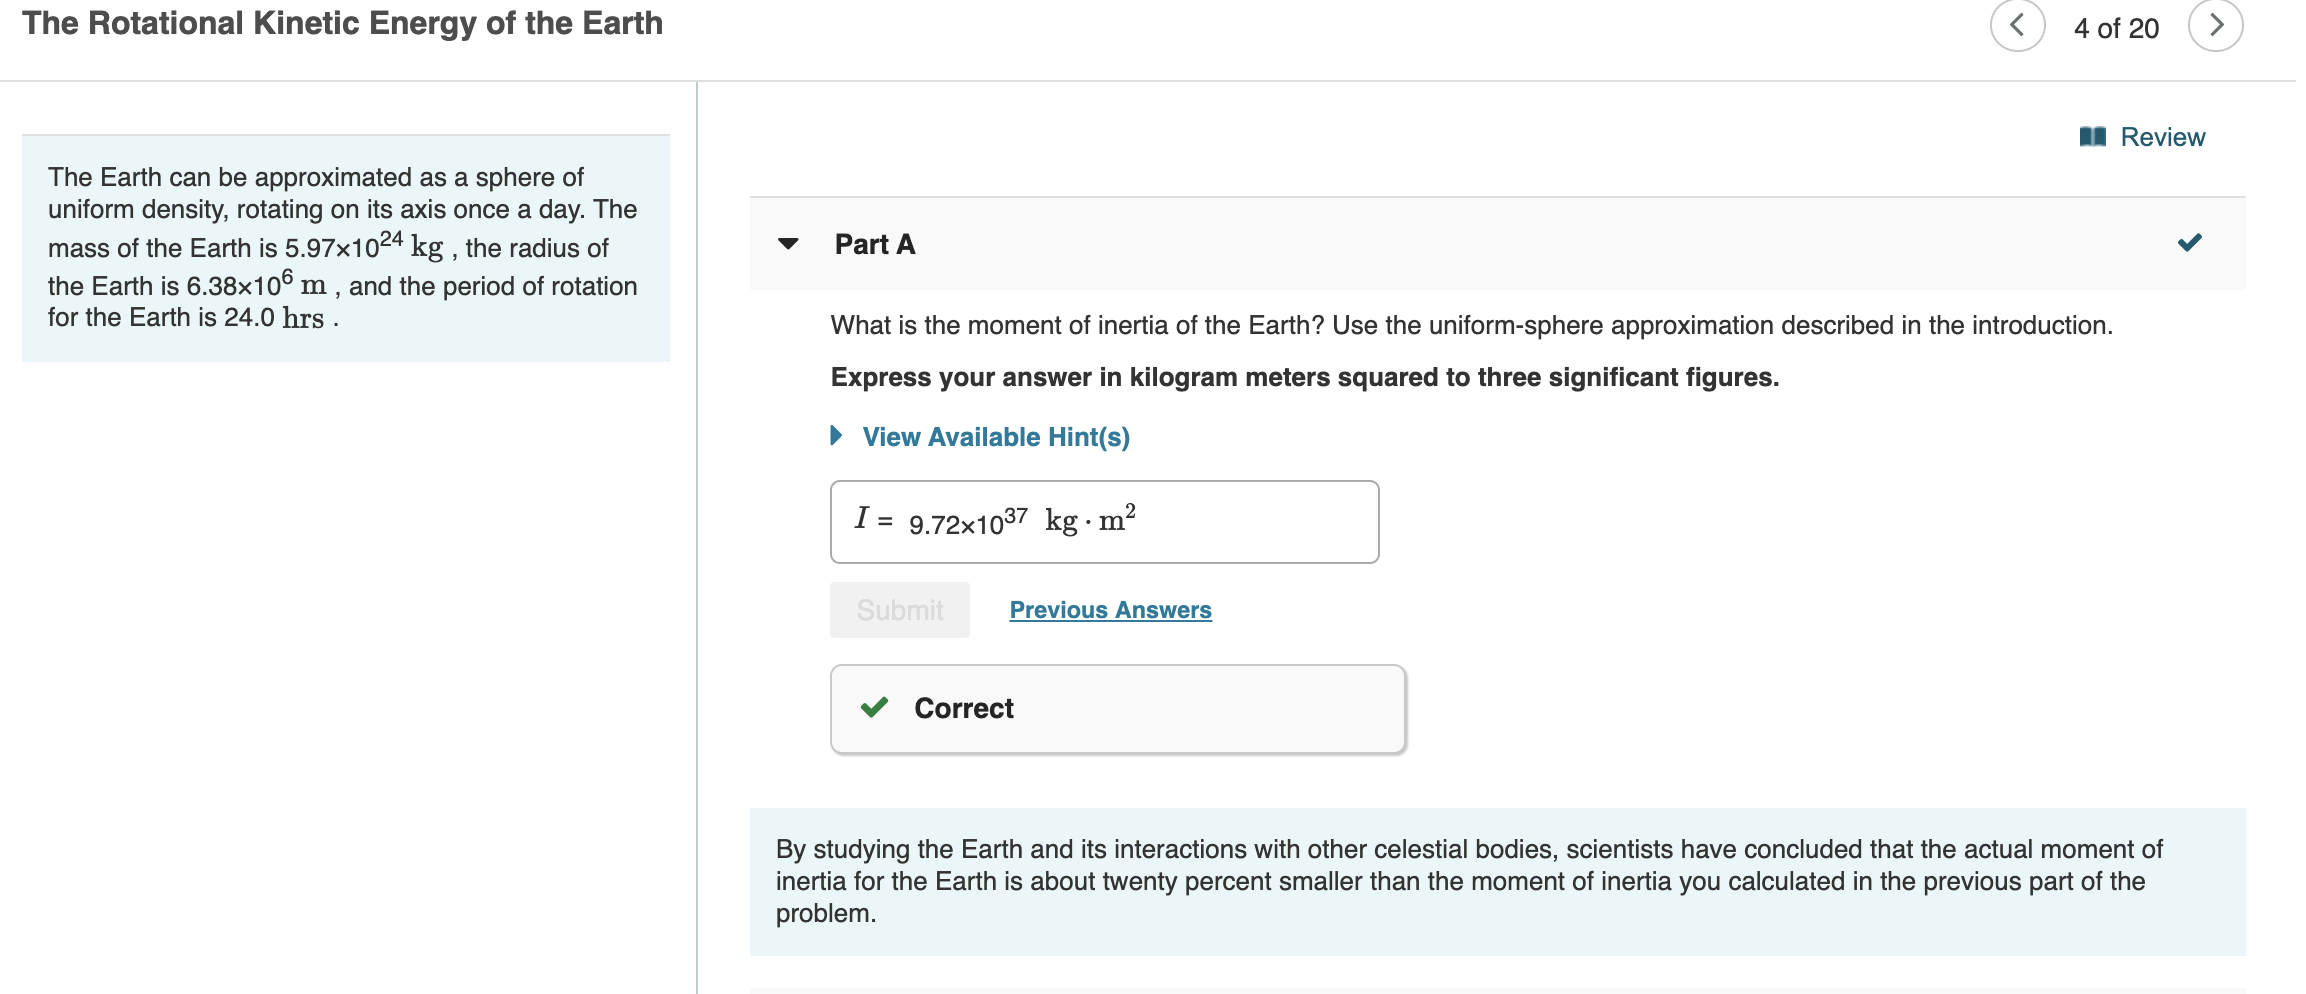2306x994 pixels.
Task: Click the blue checkmark in Part A header
Action: (x=2189, y=243)
